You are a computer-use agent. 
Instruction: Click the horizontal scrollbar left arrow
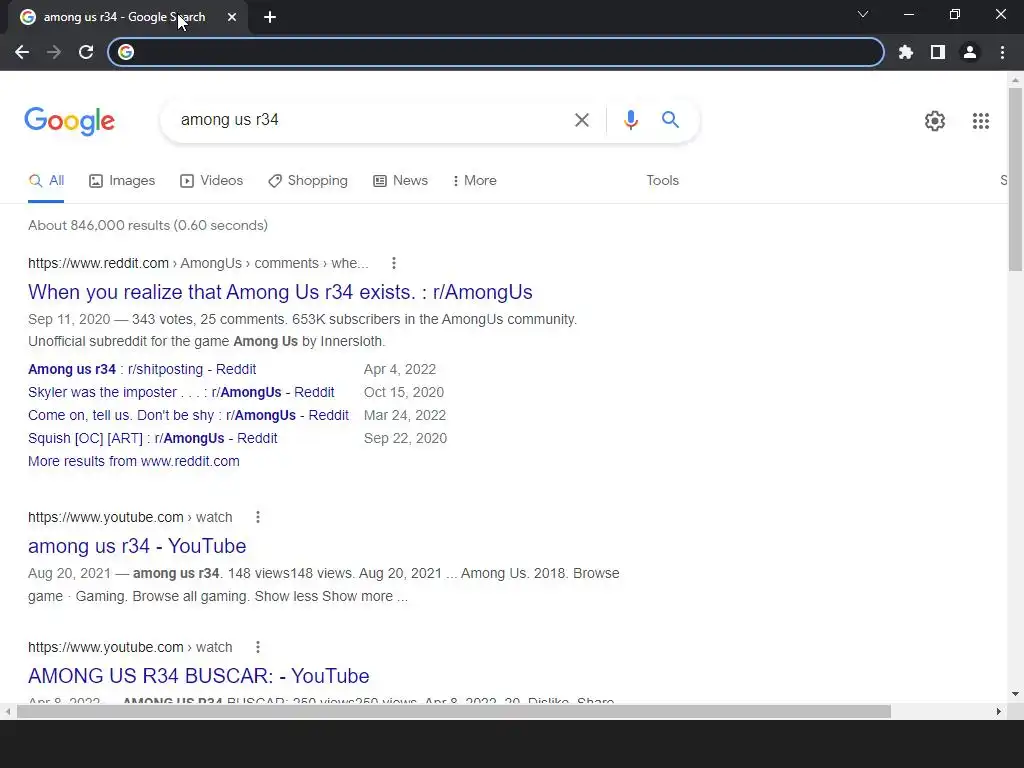pos(7,711)
